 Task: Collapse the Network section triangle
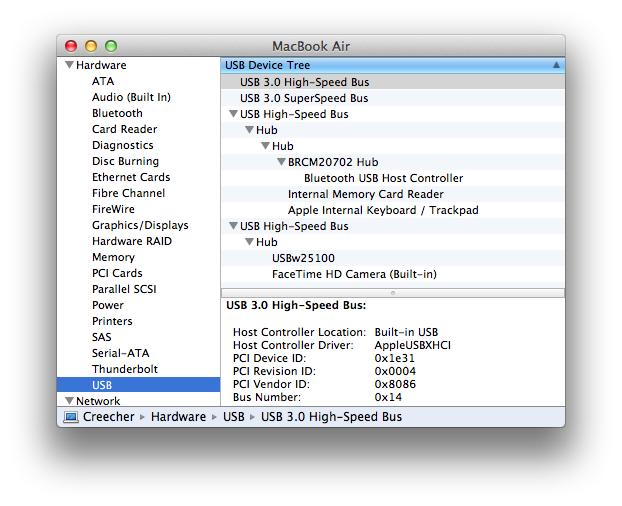pos(69,401)
